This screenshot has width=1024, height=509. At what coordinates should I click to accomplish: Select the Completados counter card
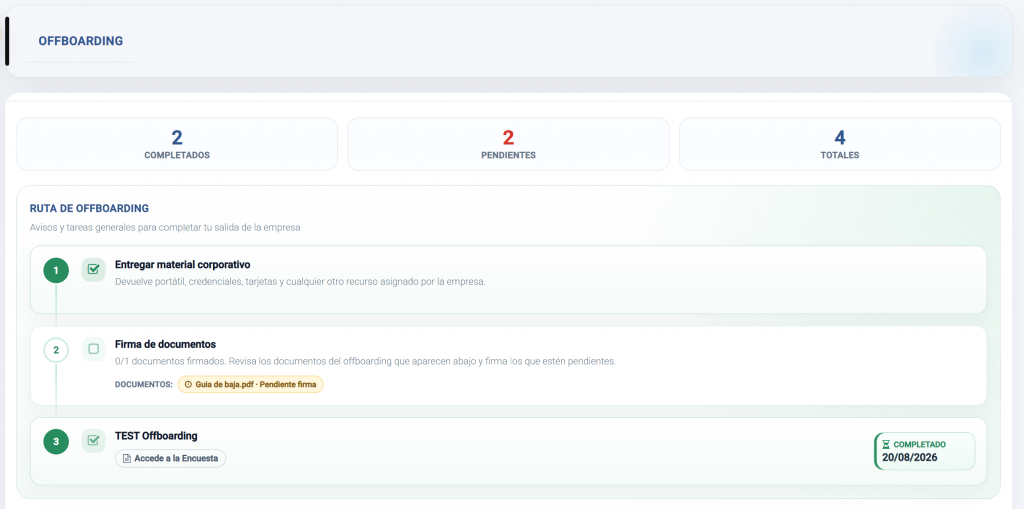pyautogui.click(x=177, y=144)
